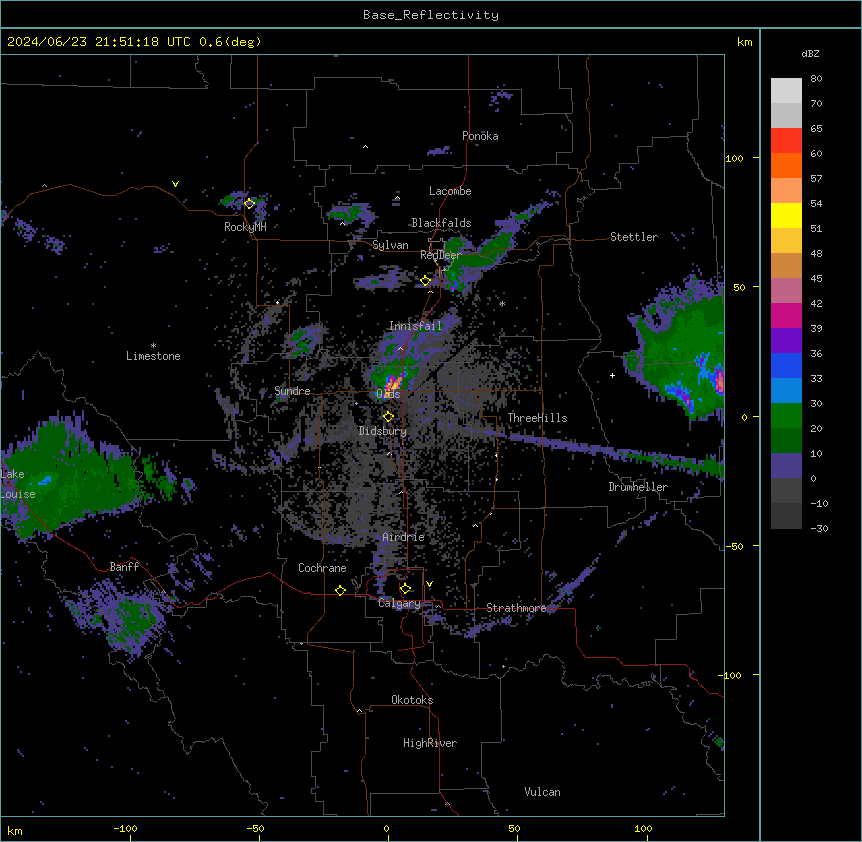This screenshot has height=842, width=862.
Task: Click the Limestone label
Action: 153,356
